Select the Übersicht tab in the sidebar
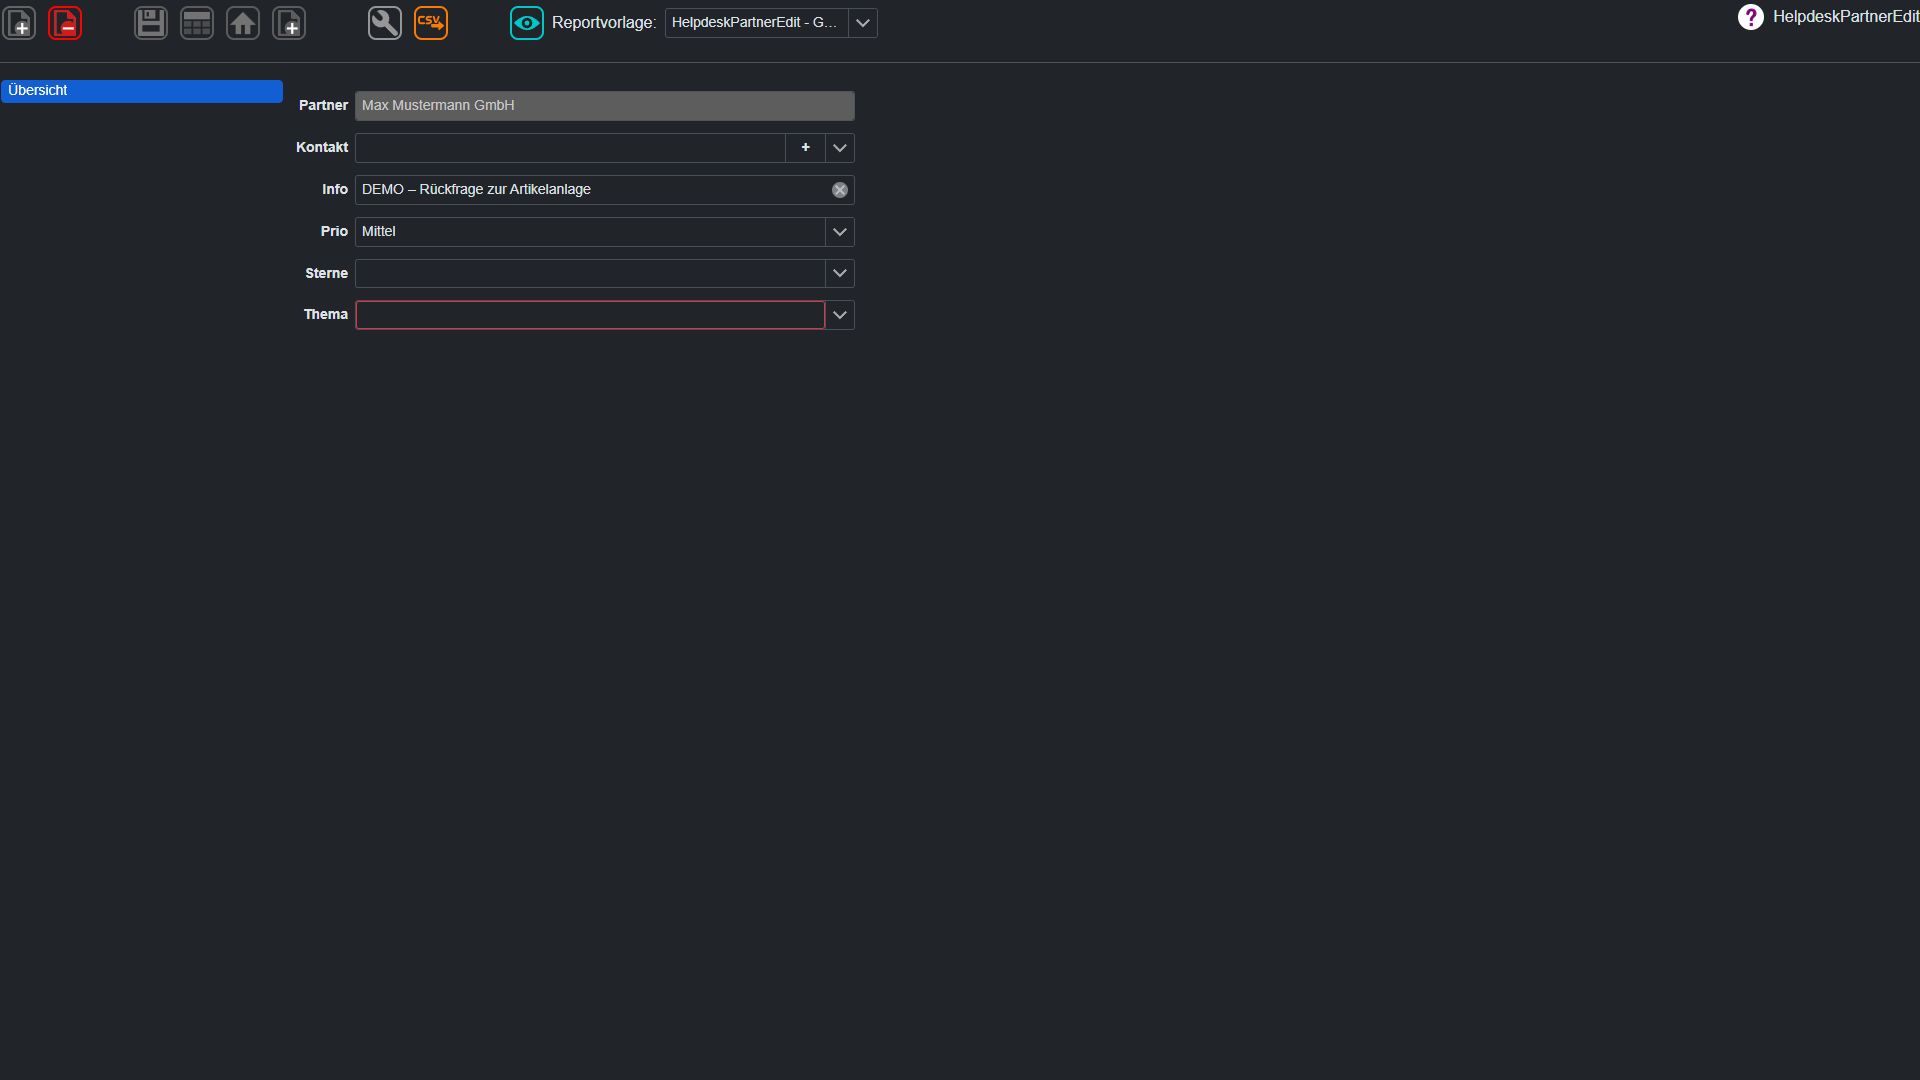 142,91
